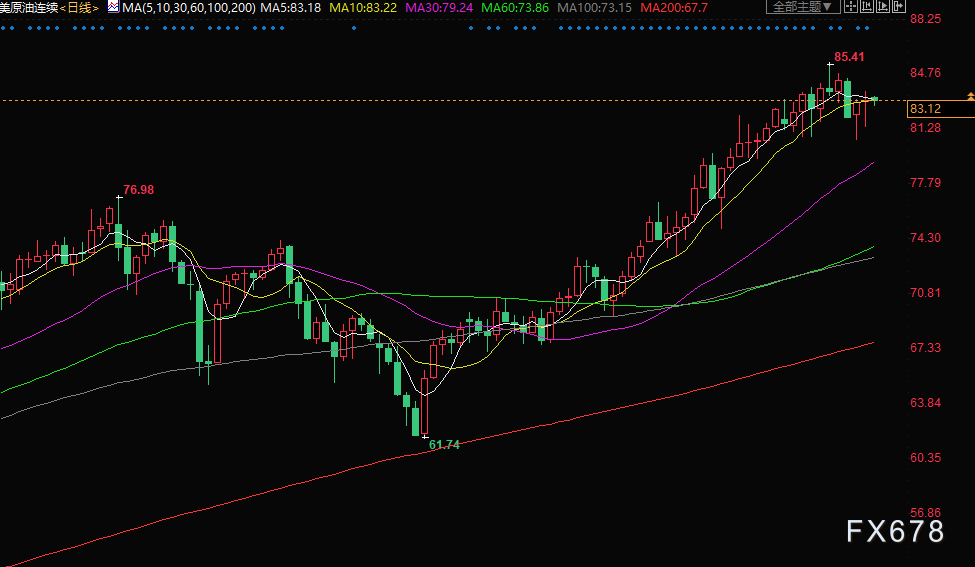Click the 63.84 axis price label
975x567 pixels.
point(925,402)
